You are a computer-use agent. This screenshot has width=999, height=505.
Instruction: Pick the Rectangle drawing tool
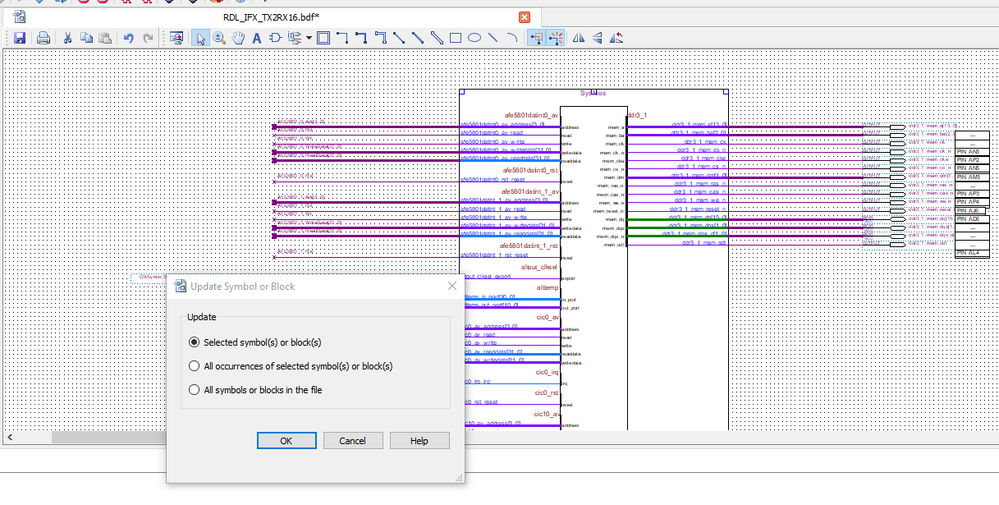[x=455, y=38]
